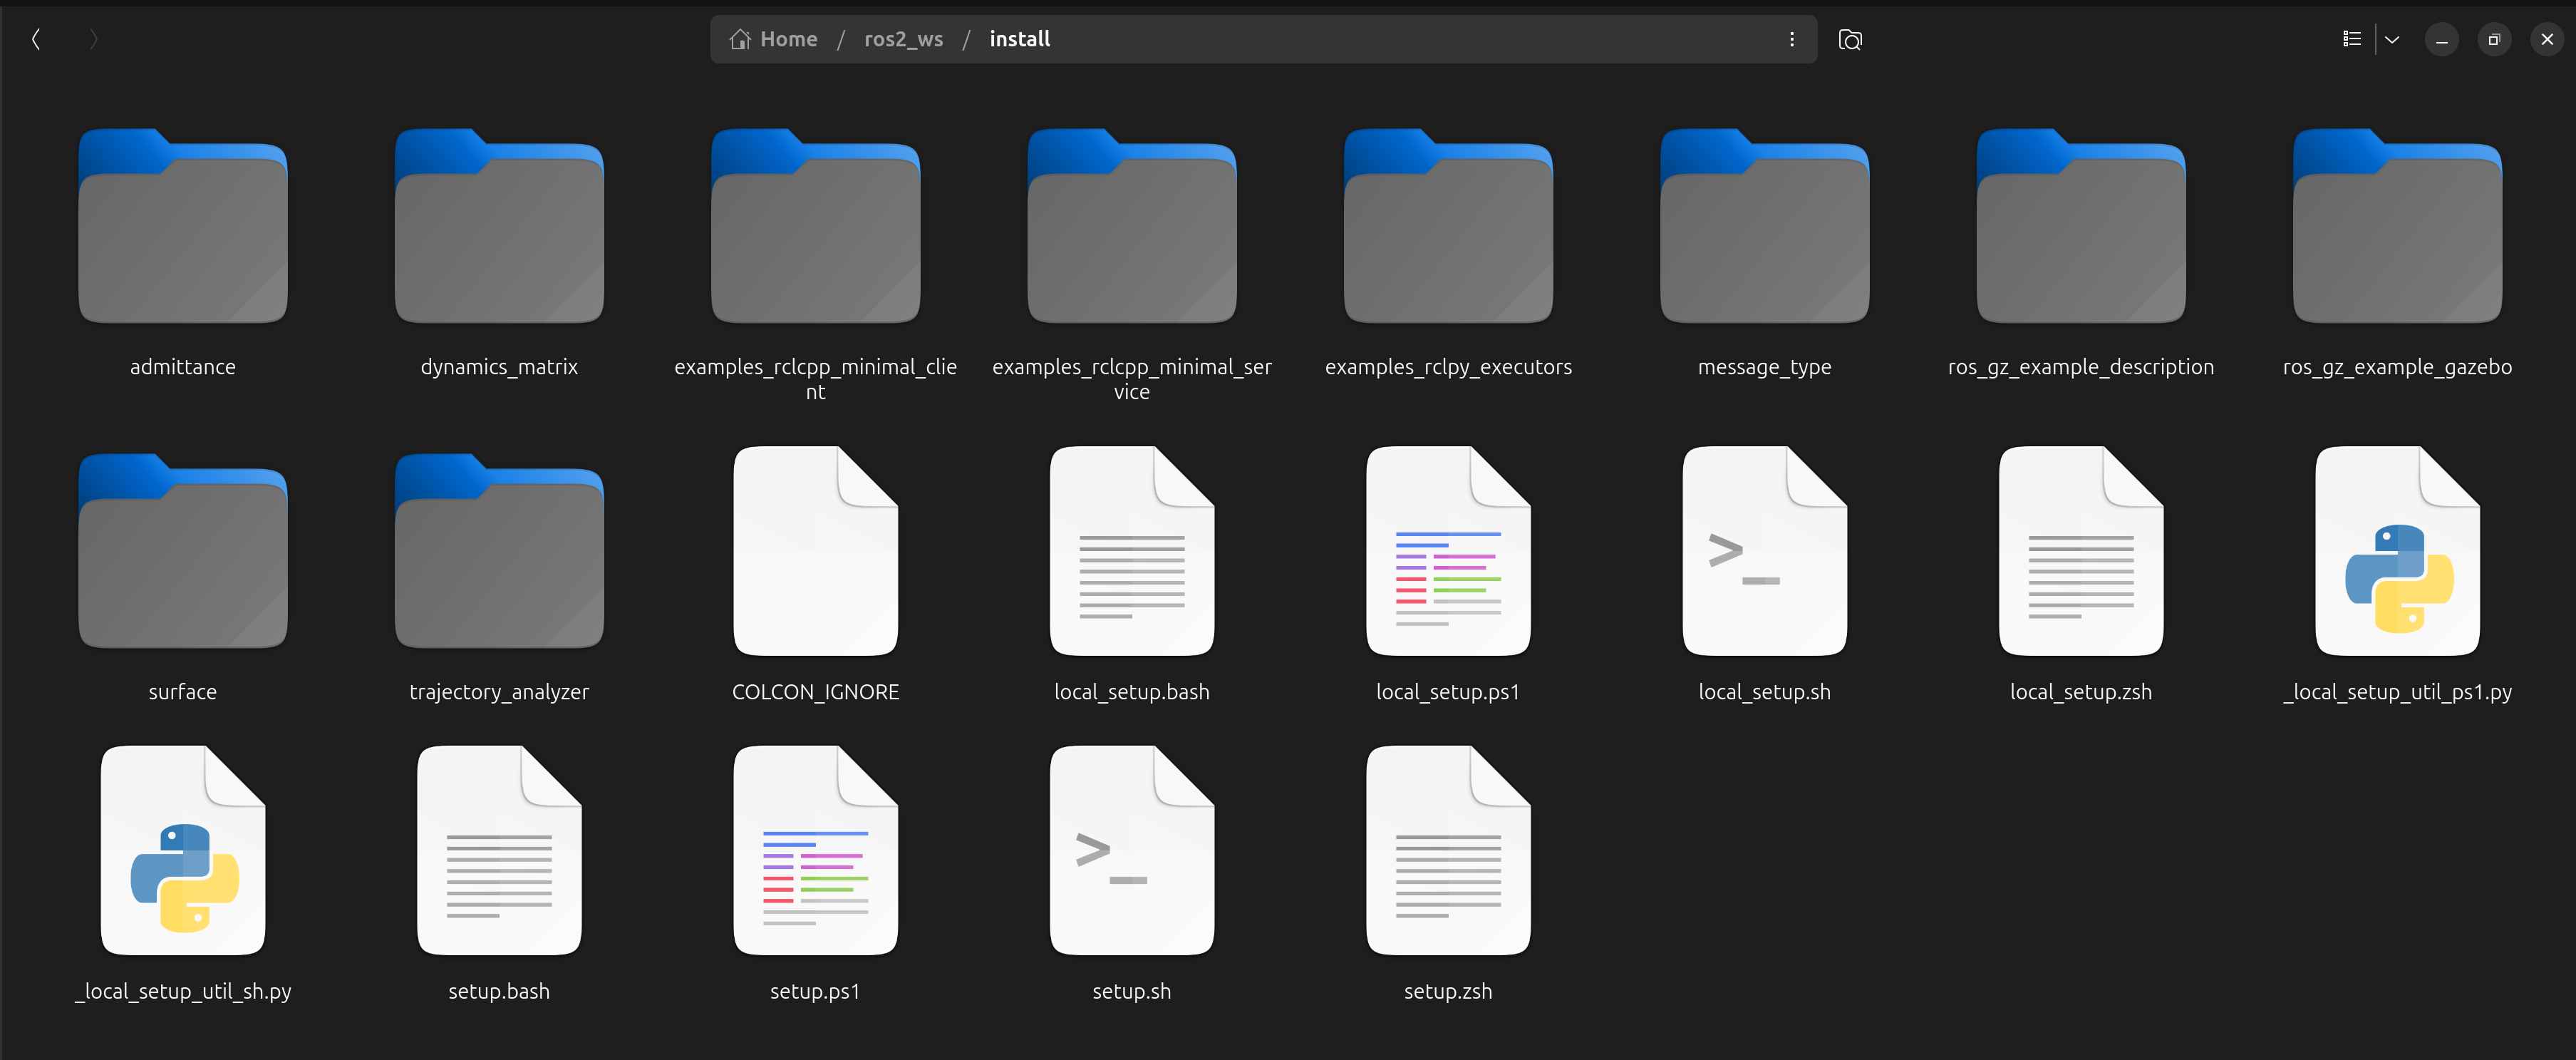Select the ros_gz_example_gazebo folder
Image resolution: width=2576 pixels, height=1060 pixels.
point(2397,228)
